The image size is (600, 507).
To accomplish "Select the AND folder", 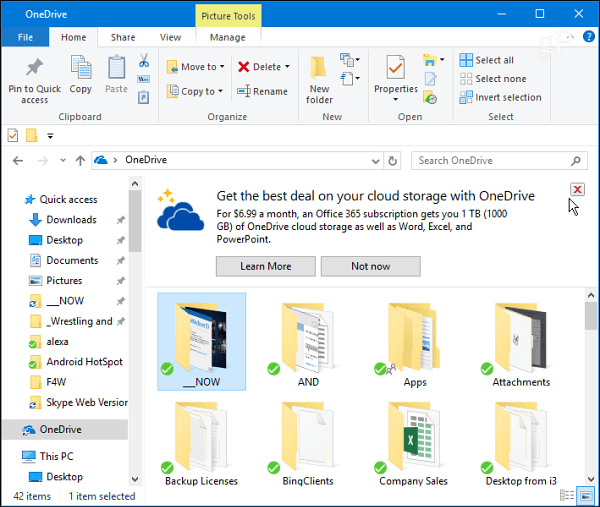I will click(x=308, y=344).
